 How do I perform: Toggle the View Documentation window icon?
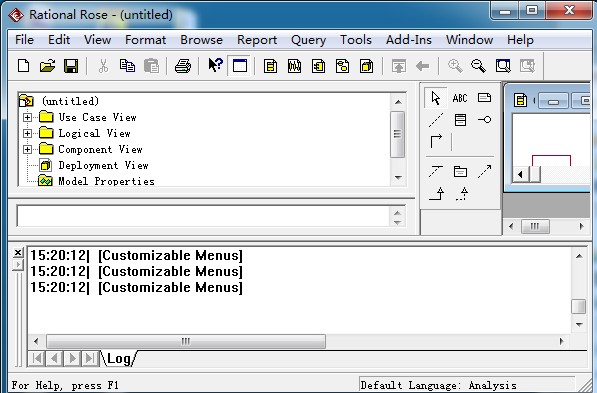coord(239,66)
